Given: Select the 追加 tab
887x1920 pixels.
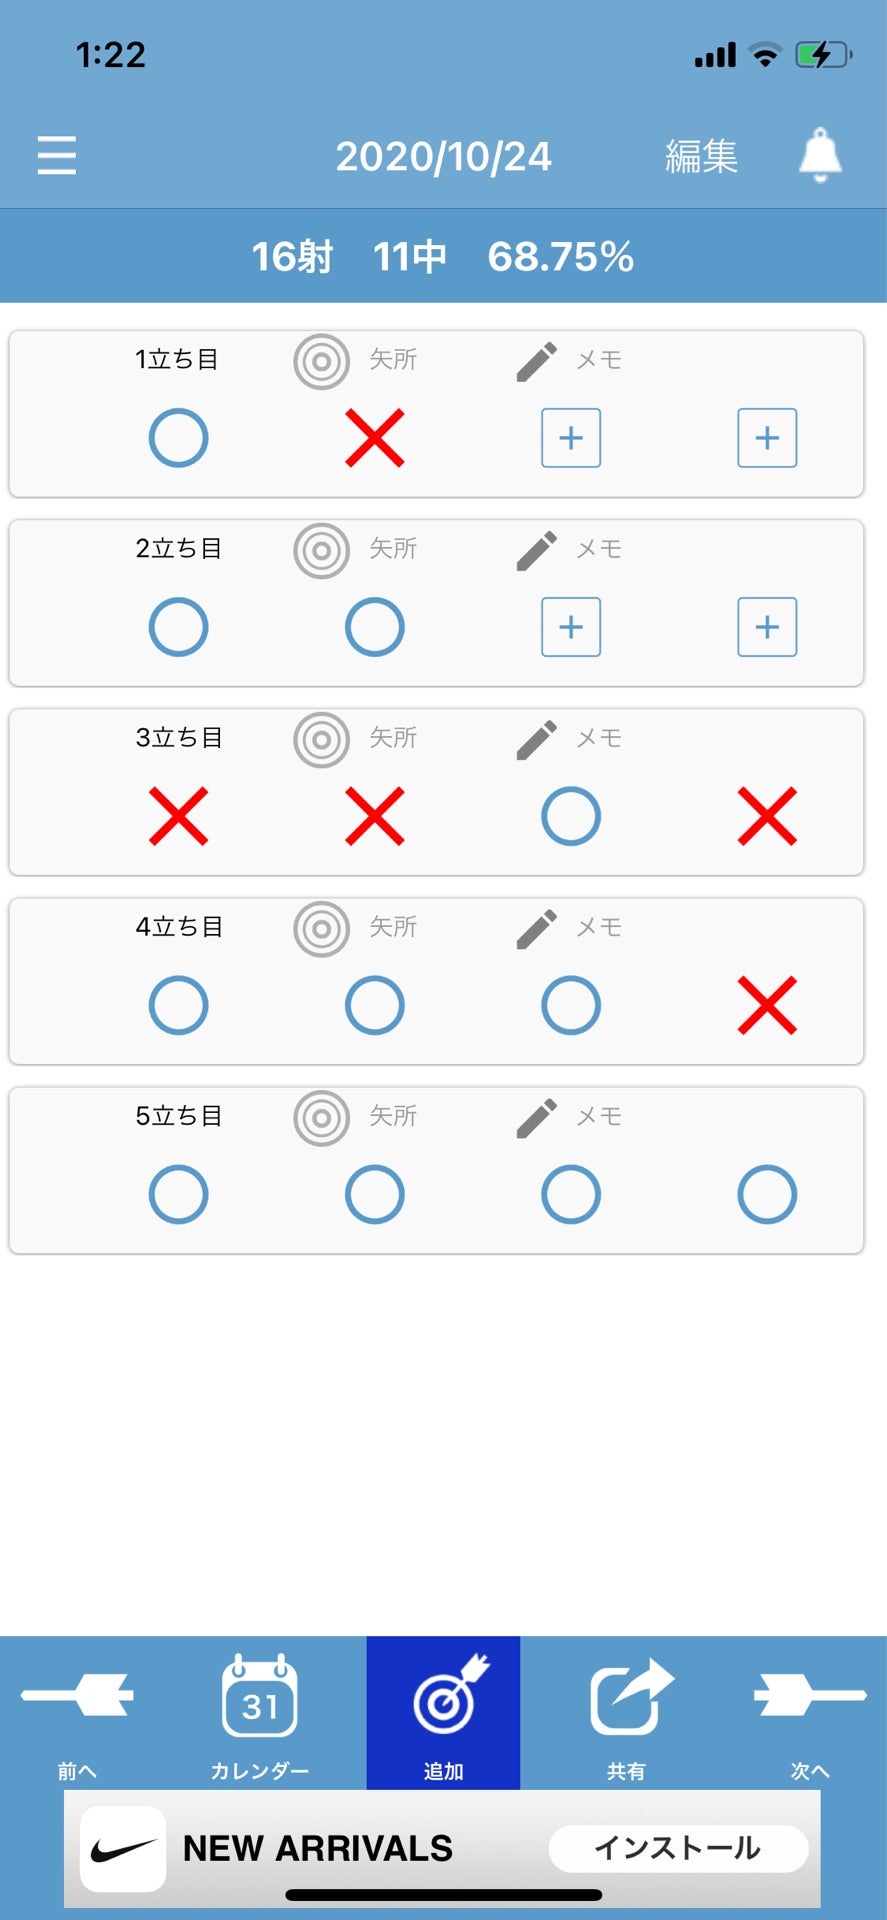Looking at the screenshot, I should 443,1713.
